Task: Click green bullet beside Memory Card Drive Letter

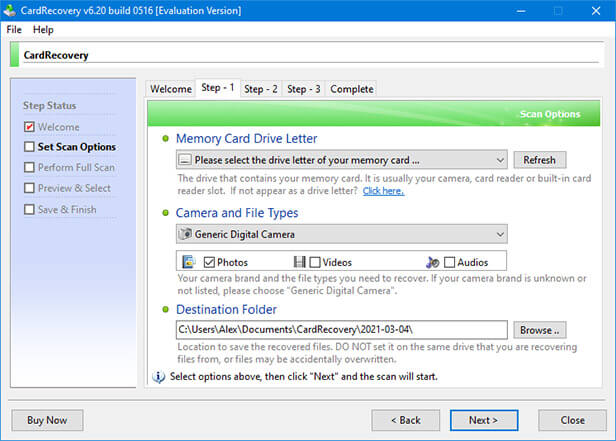Action: (x=166, y=138)
